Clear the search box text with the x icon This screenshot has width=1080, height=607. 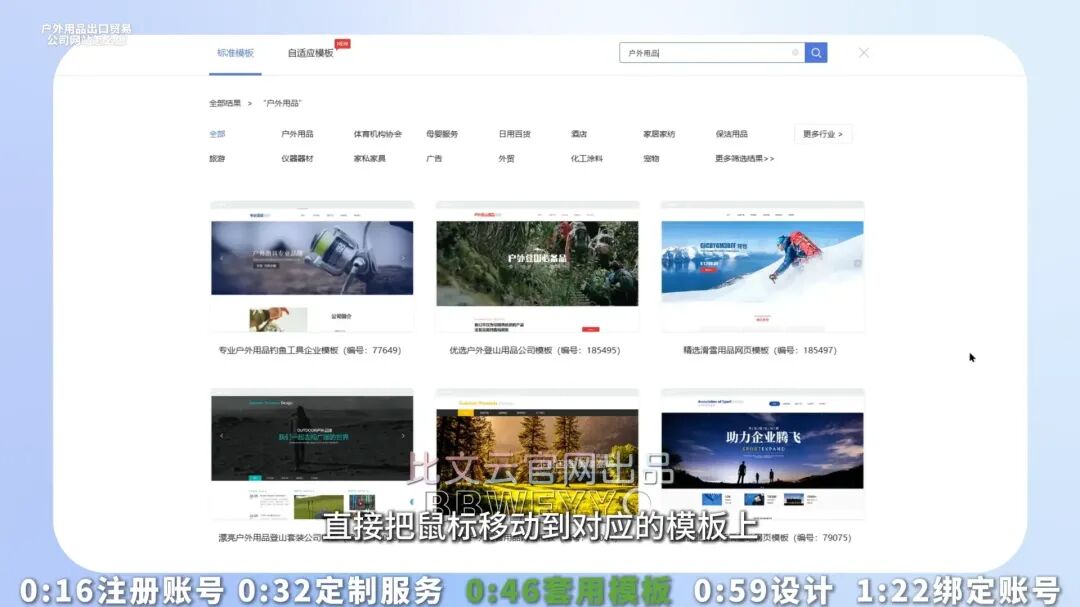(796, 53)
